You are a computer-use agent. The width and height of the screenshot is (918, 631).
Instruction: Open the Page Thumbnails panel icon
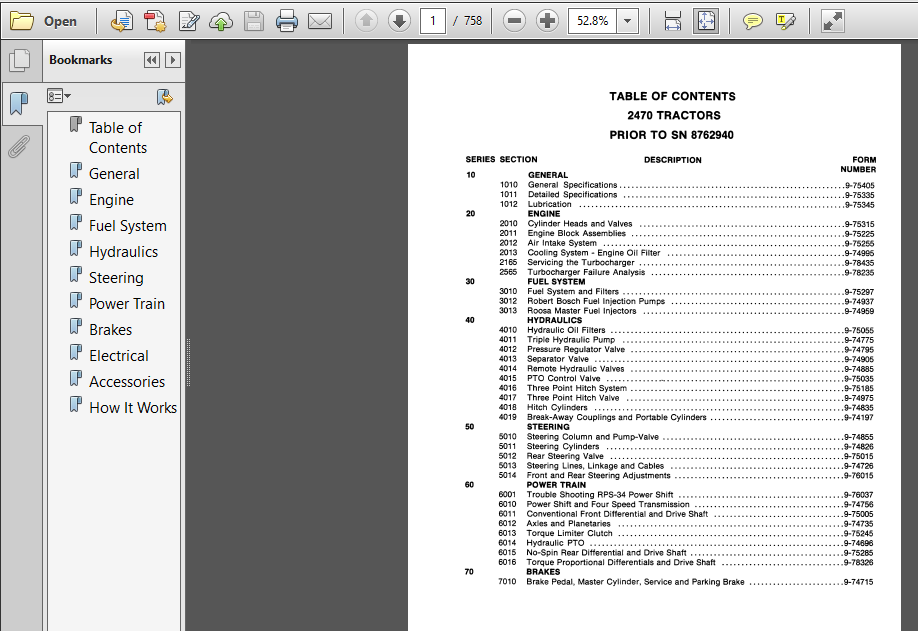pos(20,60)
